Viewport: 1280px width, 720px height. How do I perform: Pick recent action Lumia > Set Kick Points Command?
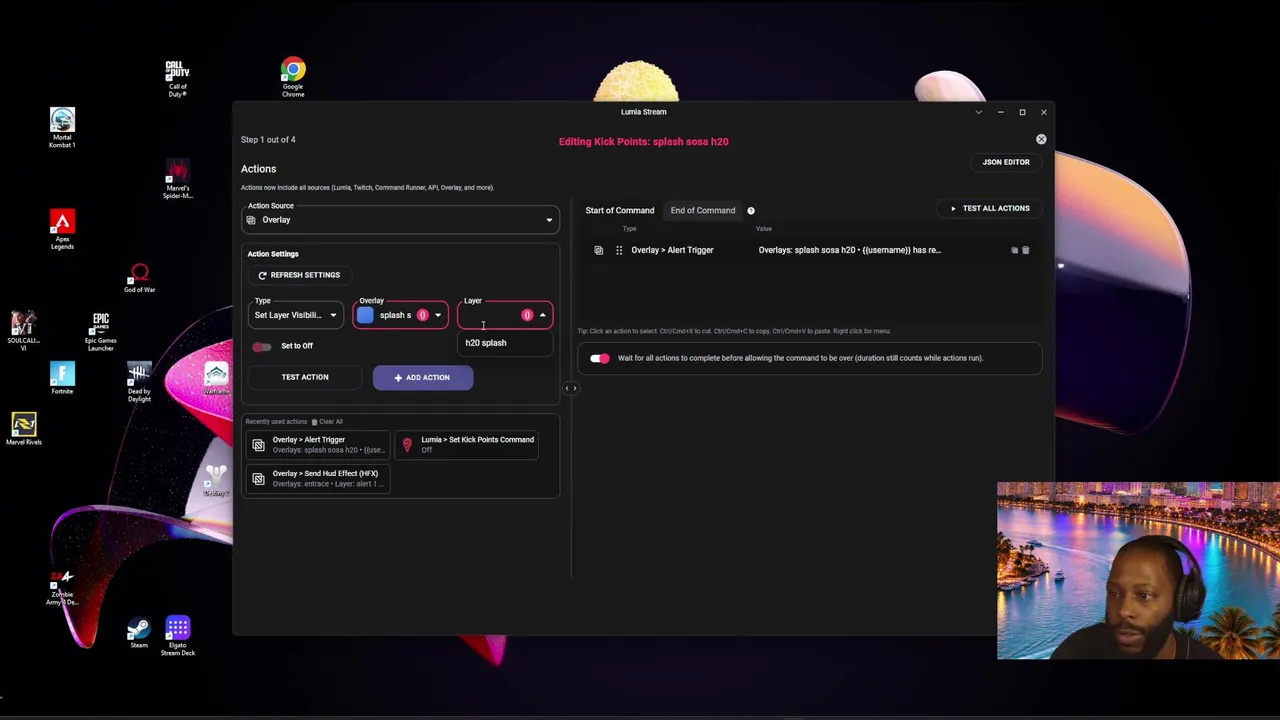[x=468, y=444]
